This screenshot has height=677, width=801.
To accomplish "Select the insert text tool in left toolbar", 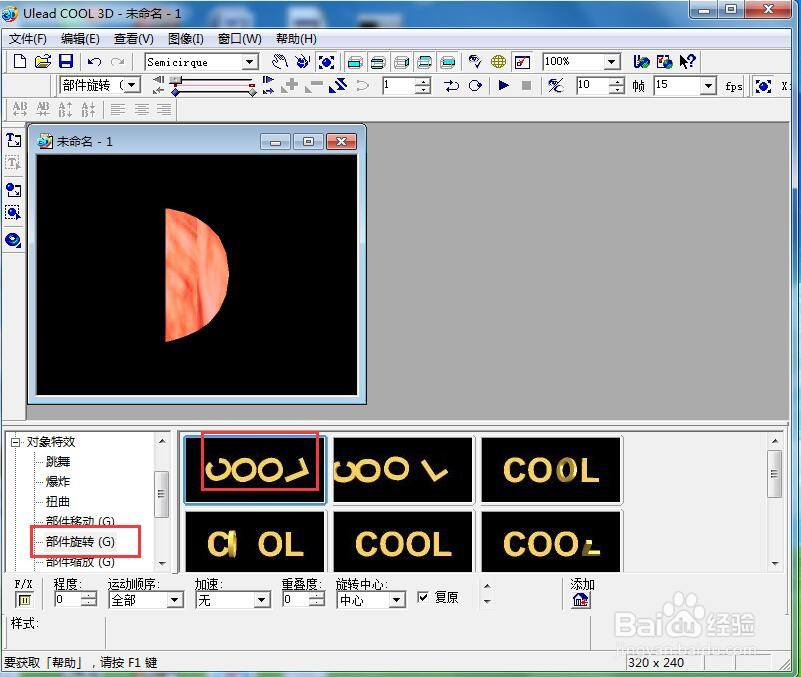I will pos(13,139).
